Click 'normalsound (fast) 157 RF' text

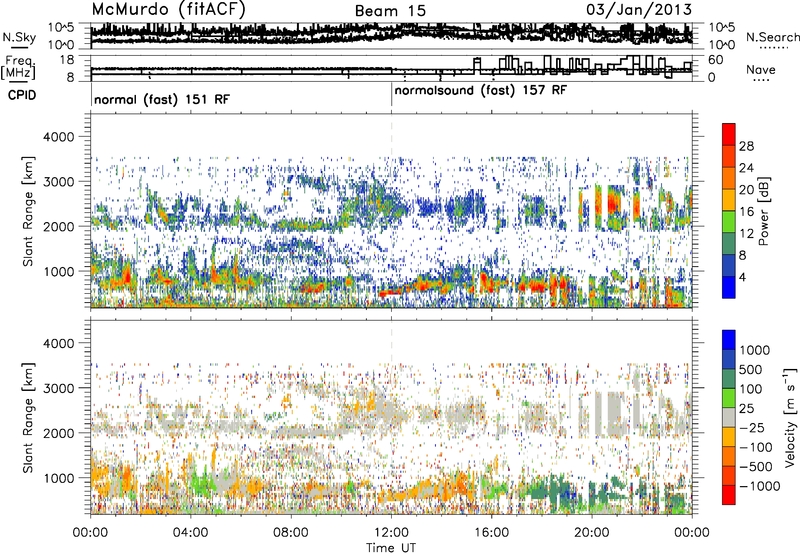pyautogui.click(x=481, y=90)
